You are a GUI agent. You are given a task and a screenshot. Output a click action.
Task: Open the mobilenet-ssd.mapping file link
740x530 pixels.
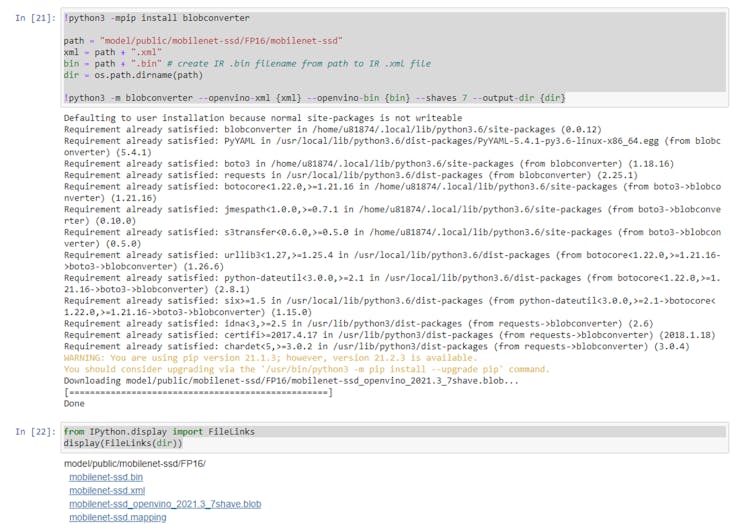[118, 517]
